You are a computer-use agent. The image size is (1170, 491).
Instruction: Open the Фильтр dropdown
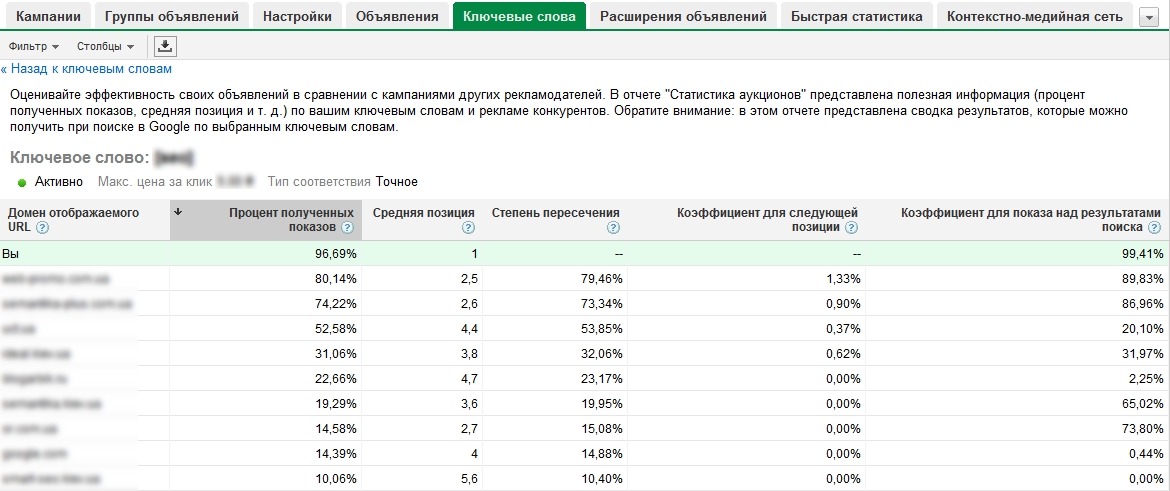pyautogui.click(x=34, y=46)
